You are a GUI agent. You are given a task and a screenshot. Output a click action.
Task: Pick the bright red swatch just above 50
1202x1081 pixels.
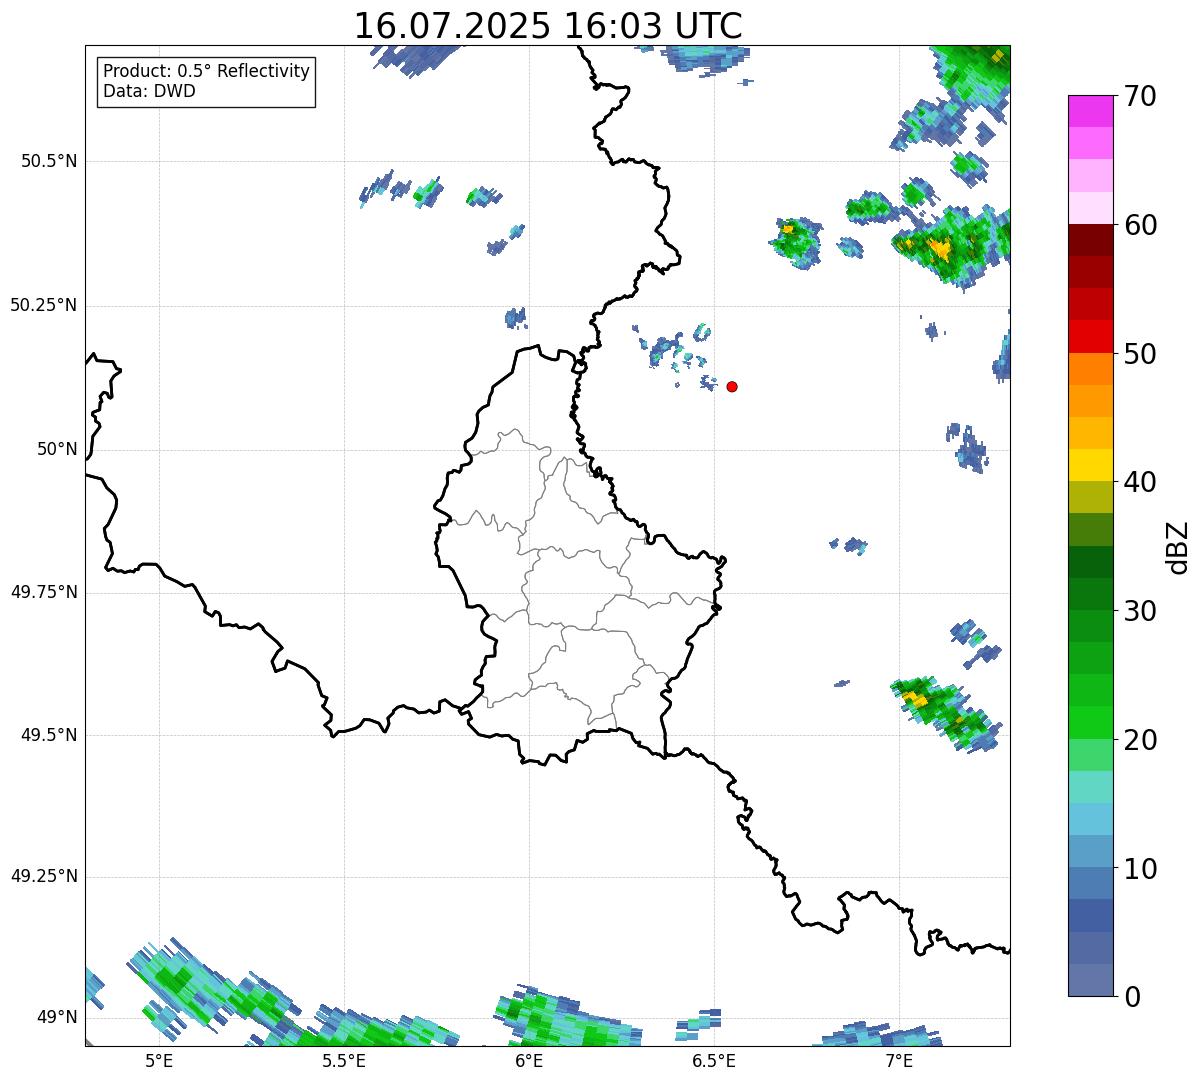pyautogui.click(x=1090, y=337)
